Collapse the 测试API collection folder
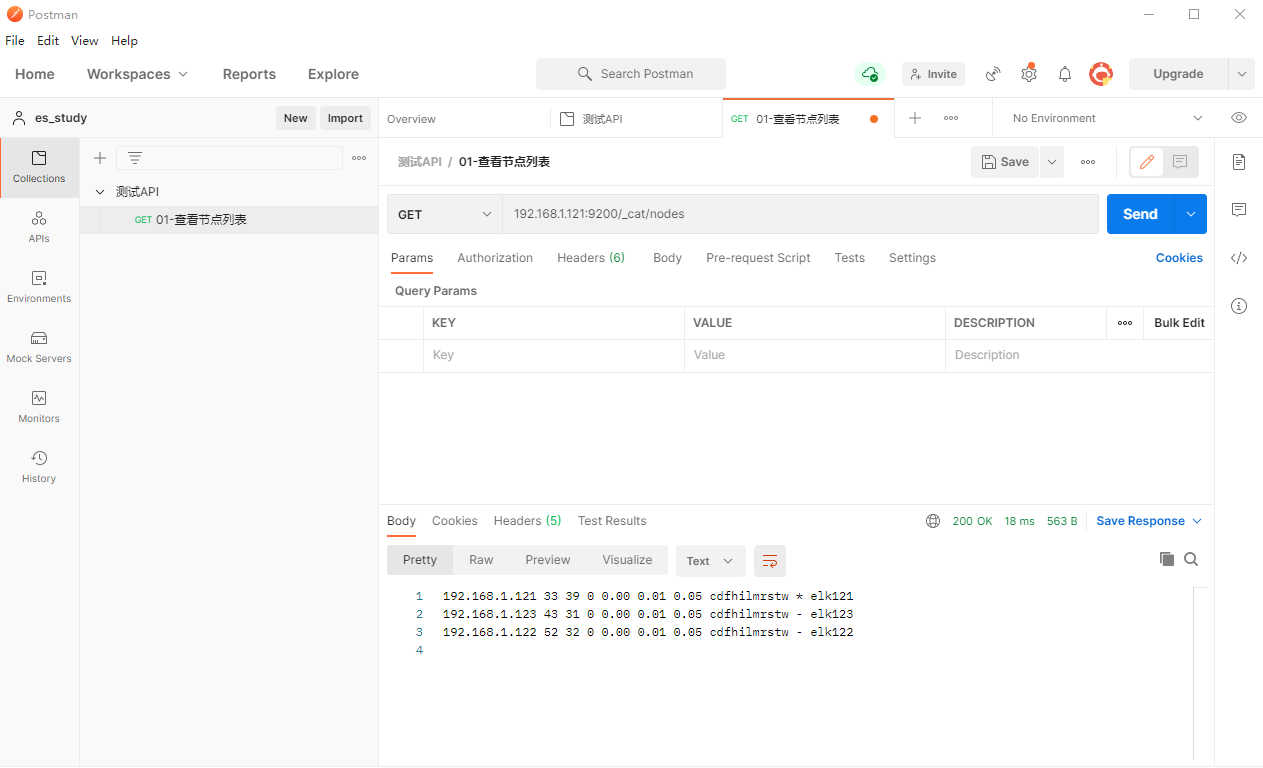This screenshot has width=1263, height=768. pos(99,192)
